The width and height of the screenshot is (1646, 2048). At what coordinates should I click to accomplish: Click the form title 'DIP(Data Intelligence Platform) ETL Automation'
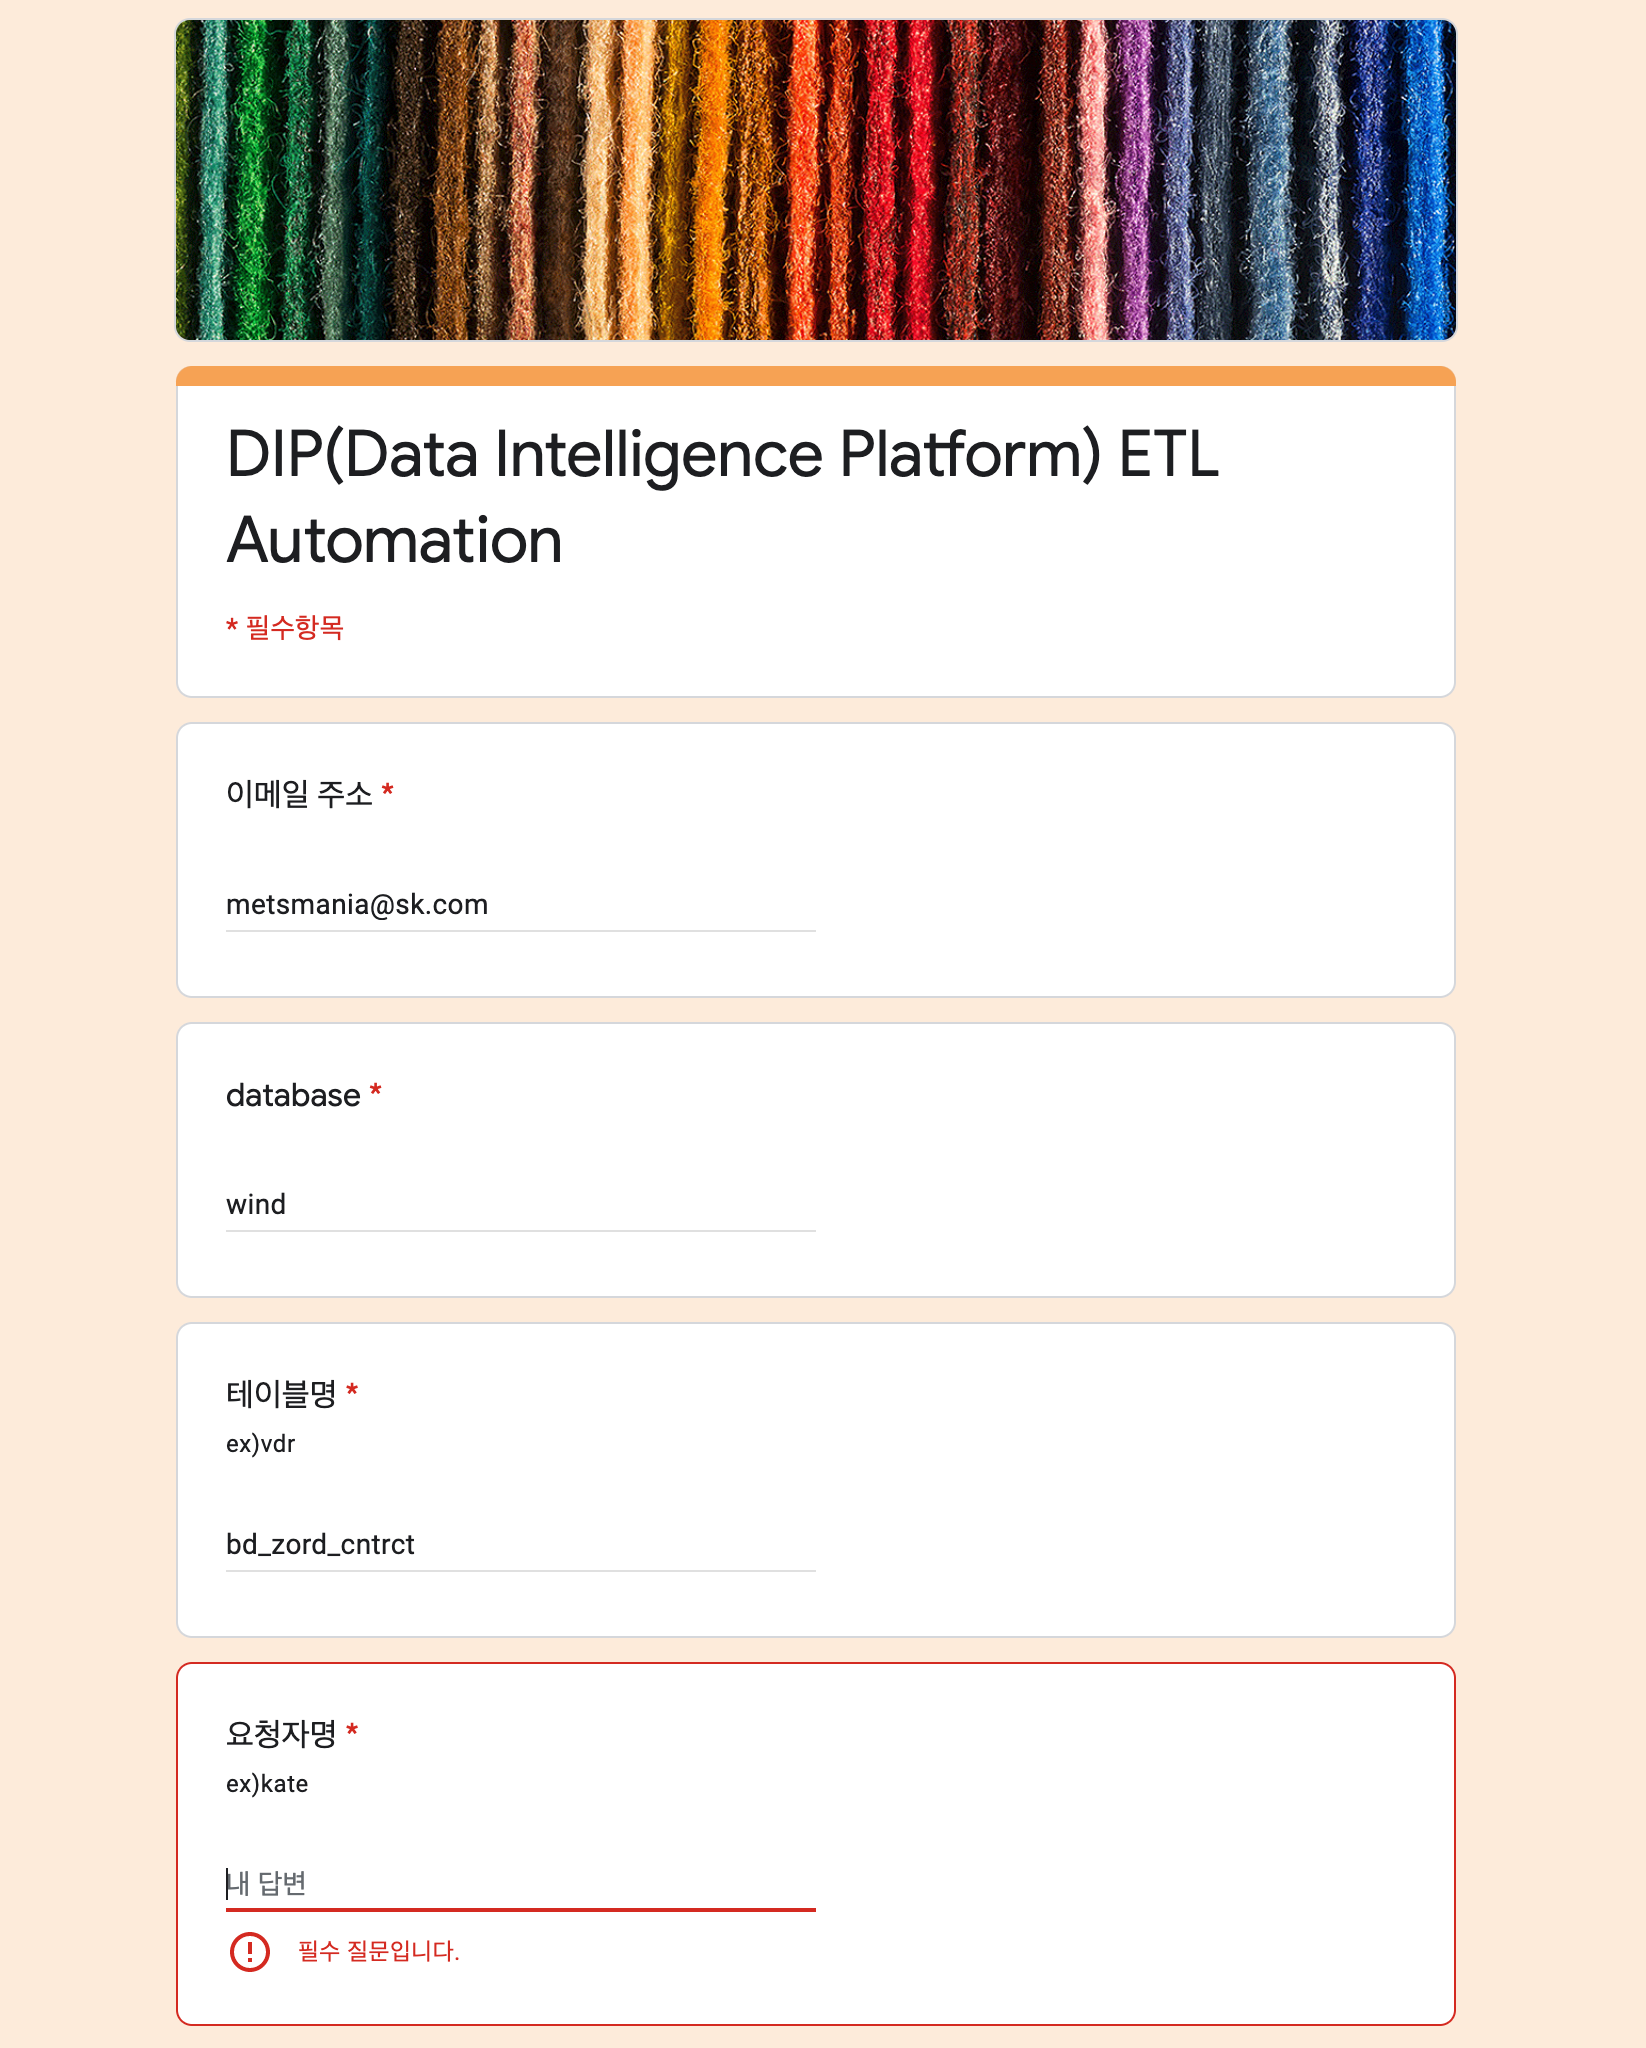click(x=722, y=497)
